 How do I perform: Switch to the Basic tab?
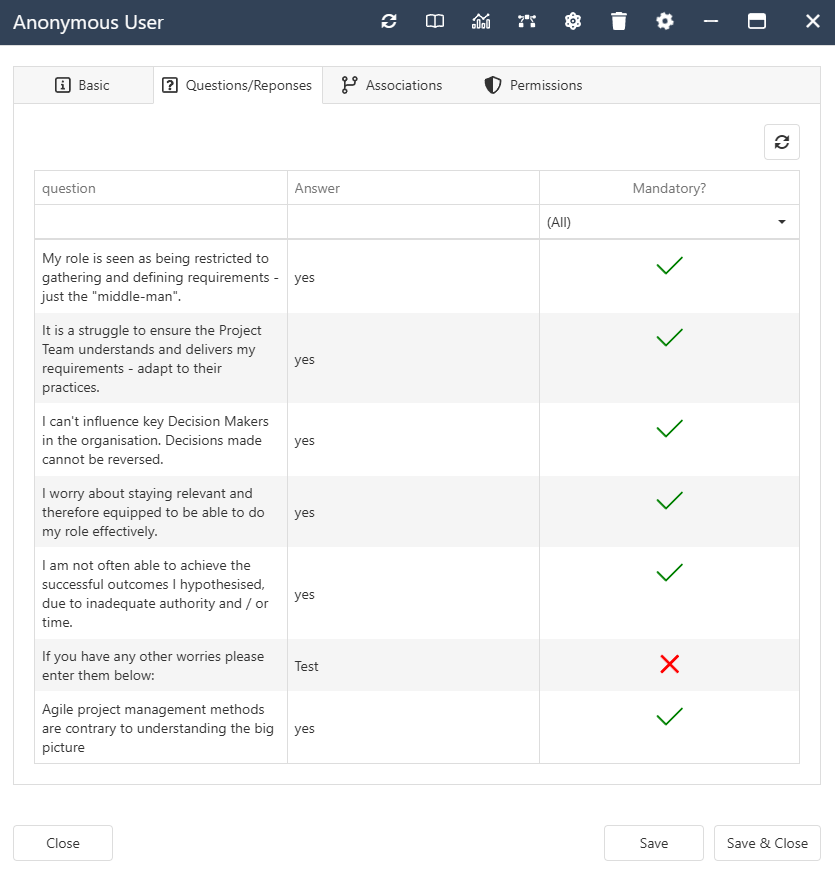(x=84, y=85)
